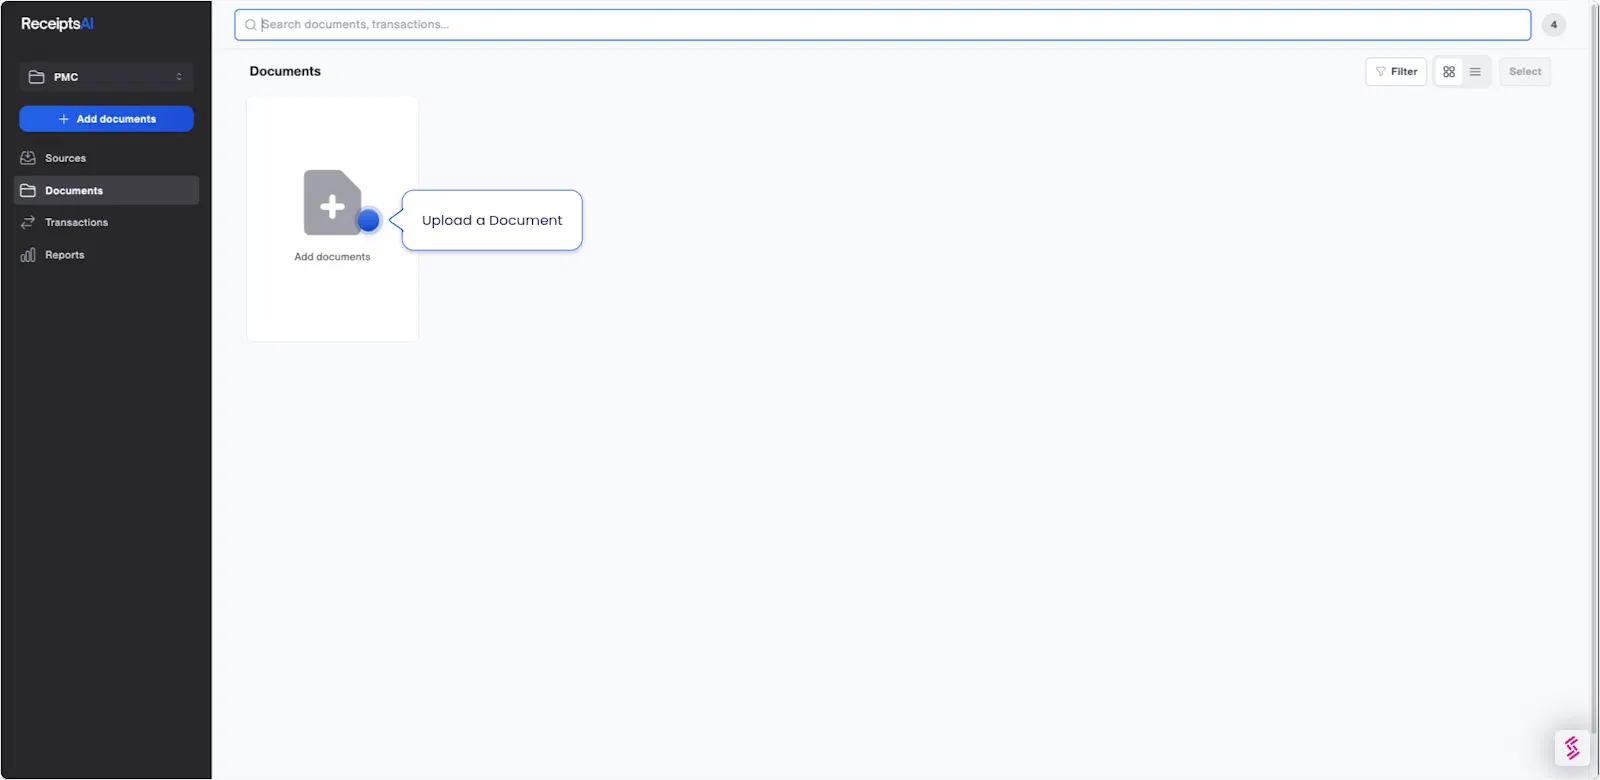Open Sources in the sidebar

point(106,158)
